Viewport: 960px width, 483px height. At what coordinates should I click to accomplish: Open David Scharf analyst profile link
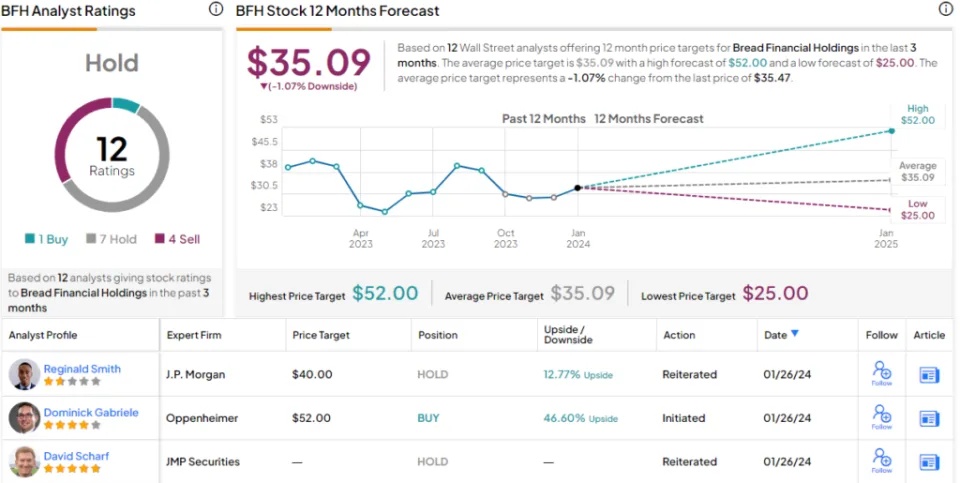coord(76,456)
